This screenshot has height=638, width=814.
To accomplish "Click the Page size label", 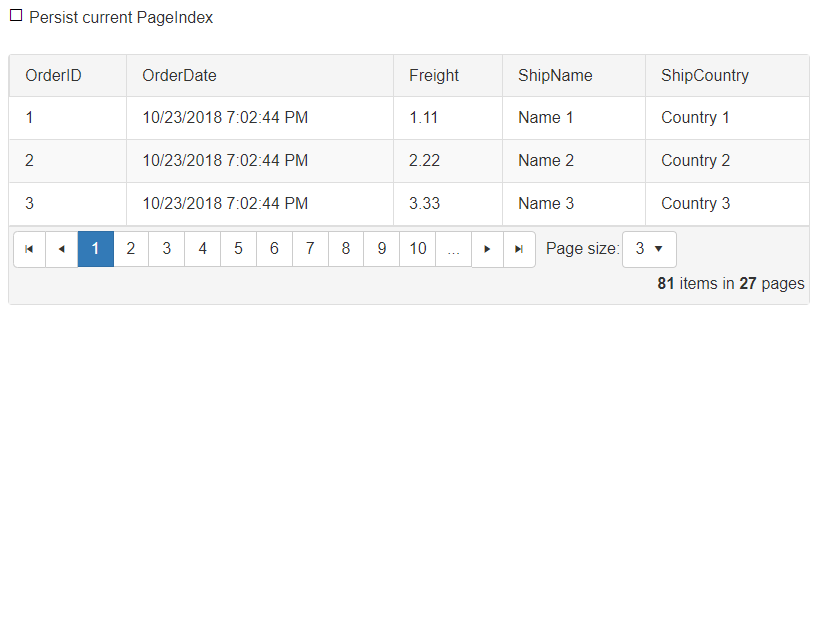I will click(x=582, y=249).
